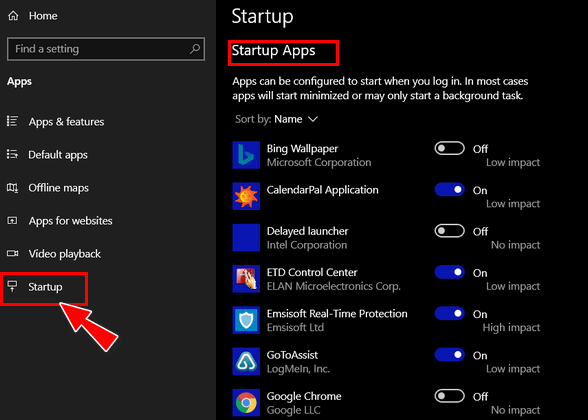Screen dimensions: 588x420
Task: Click the Bing Wallpaper app icon
Action: tap(246, 155)
